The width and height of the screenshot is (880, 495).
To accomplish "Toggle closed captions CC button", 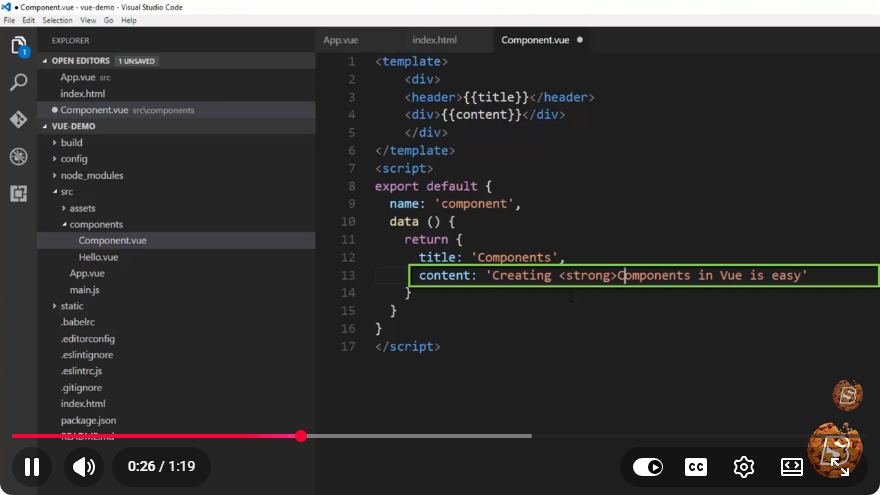I will pos(696,466).
